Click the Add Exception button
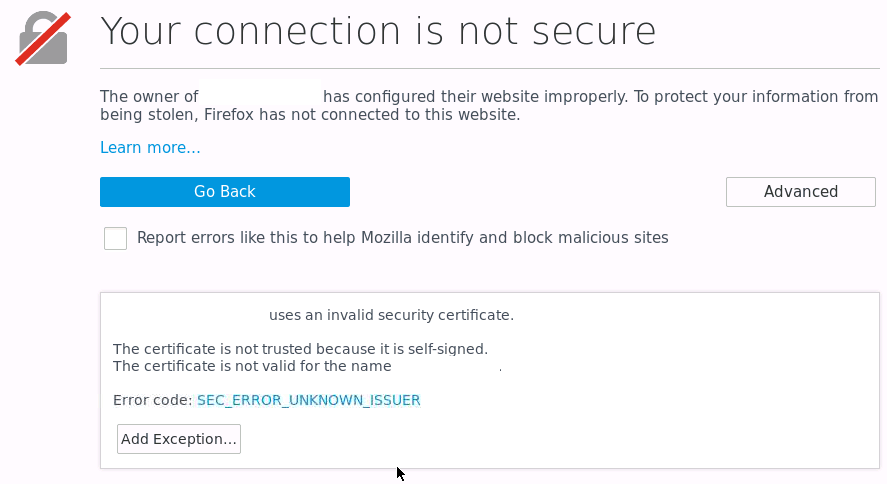887x484 pixels. (x=179, y=439)
